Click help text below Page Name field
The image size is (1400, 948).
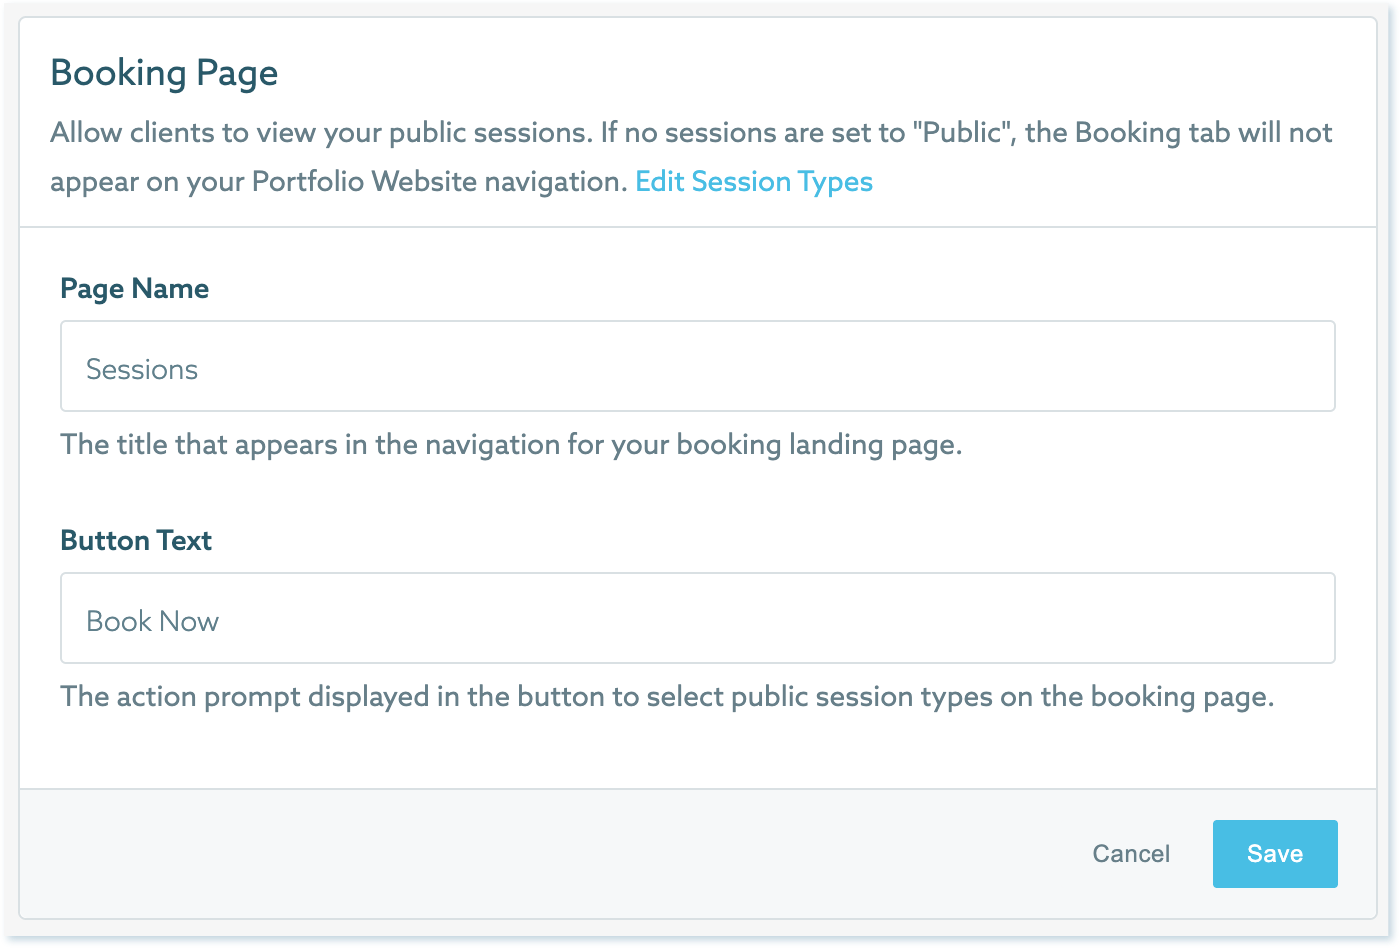pos(510,444)
